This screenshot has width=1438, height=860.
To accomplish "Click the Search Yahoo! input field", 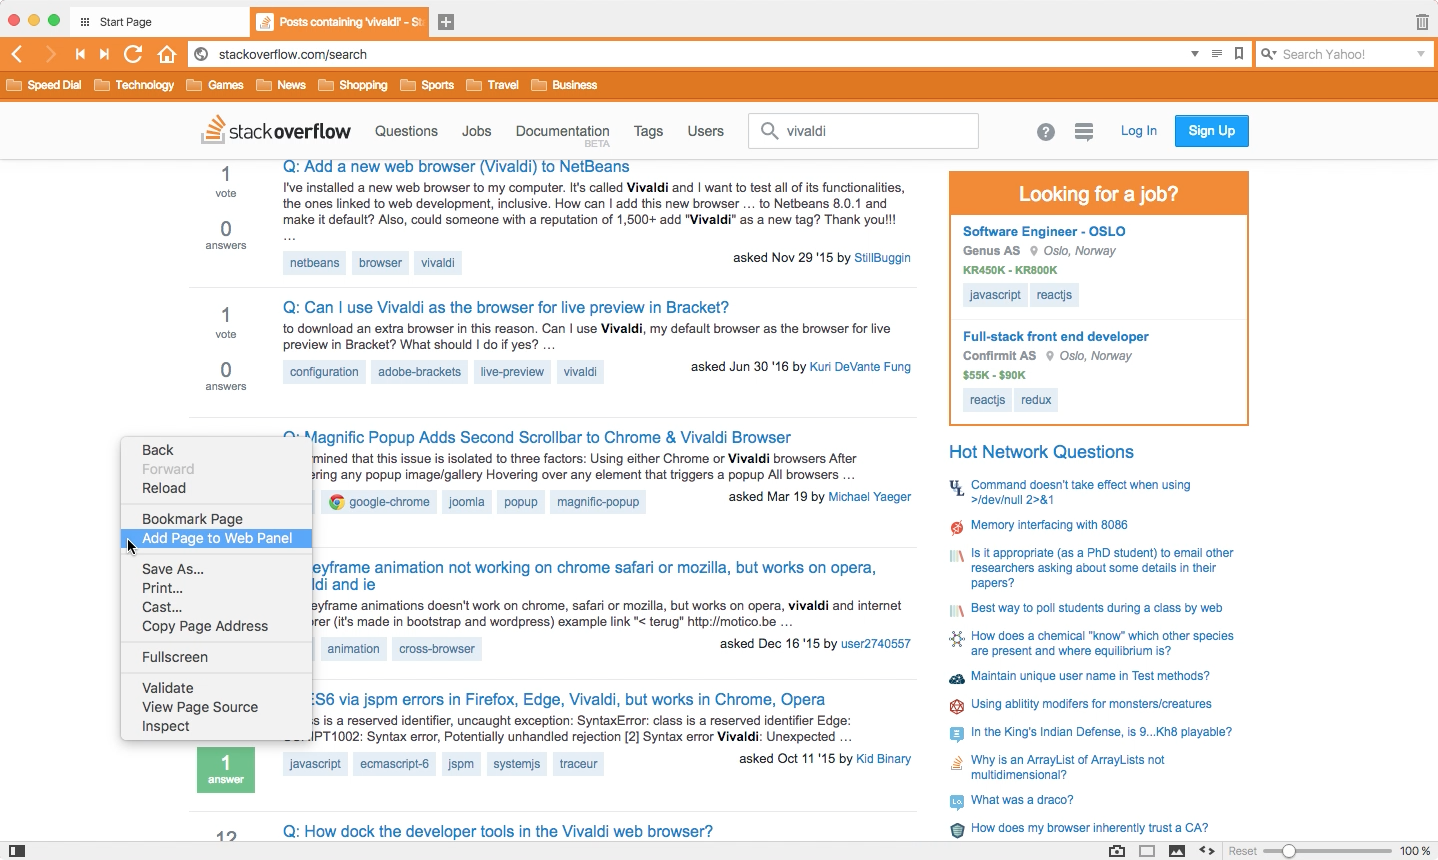I will 1345,54.
